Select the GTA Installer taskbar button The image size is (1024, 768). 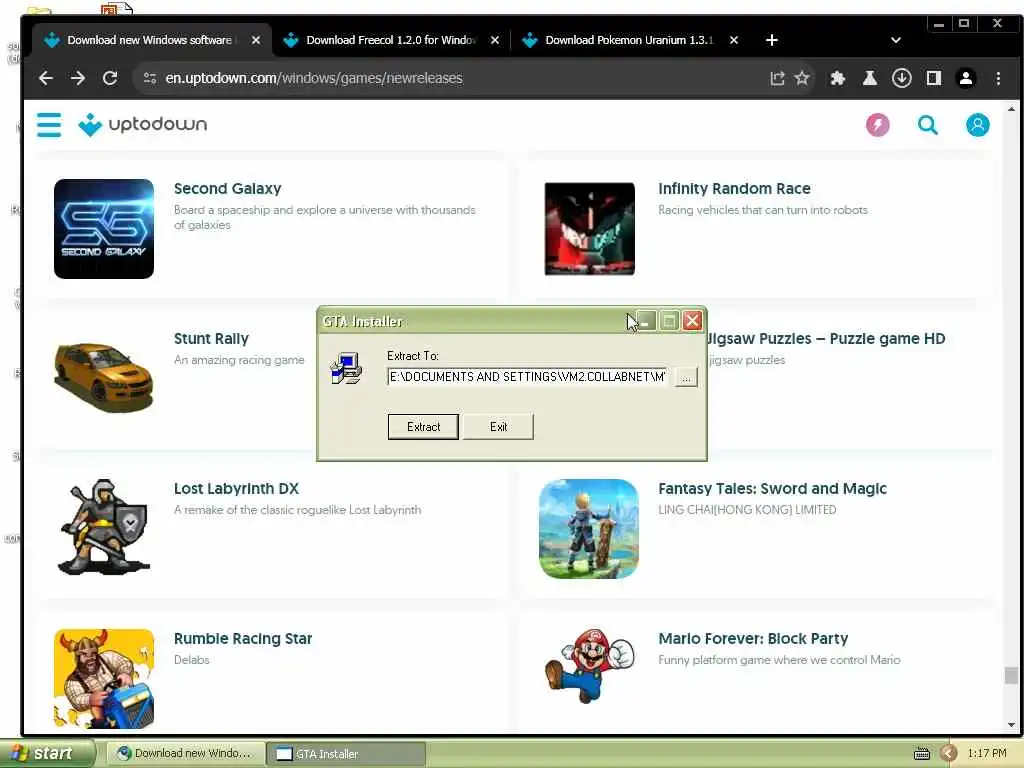(346, 754)
